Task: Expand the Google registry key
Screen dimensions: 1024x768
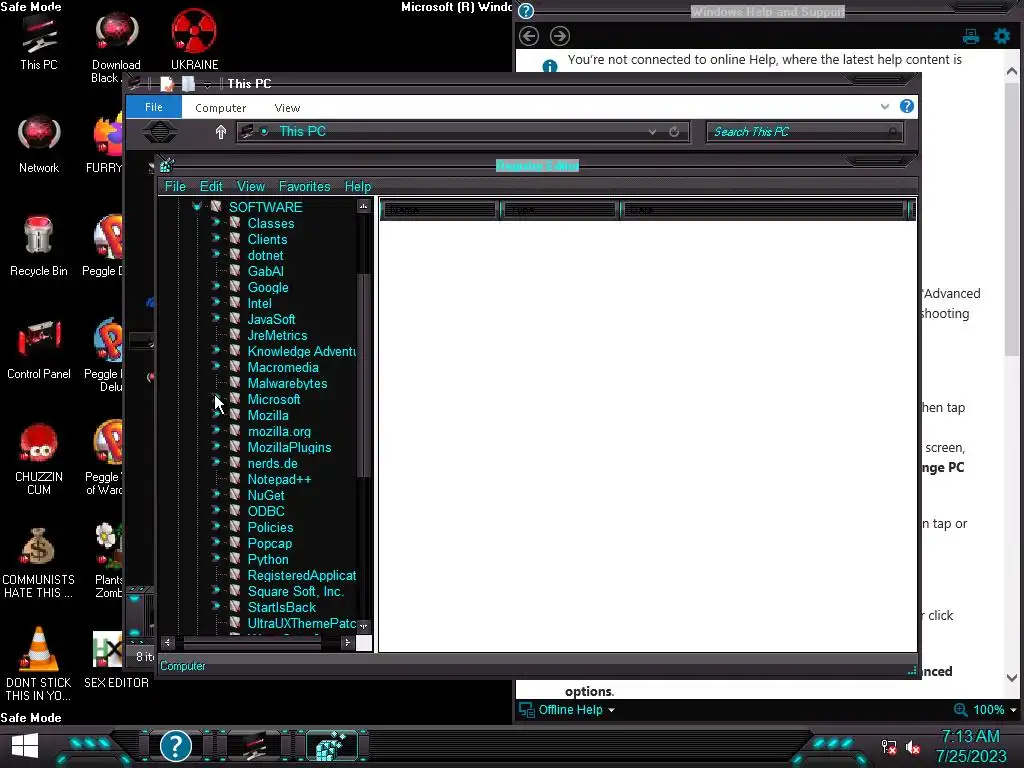Action: [x=216, y=287]
